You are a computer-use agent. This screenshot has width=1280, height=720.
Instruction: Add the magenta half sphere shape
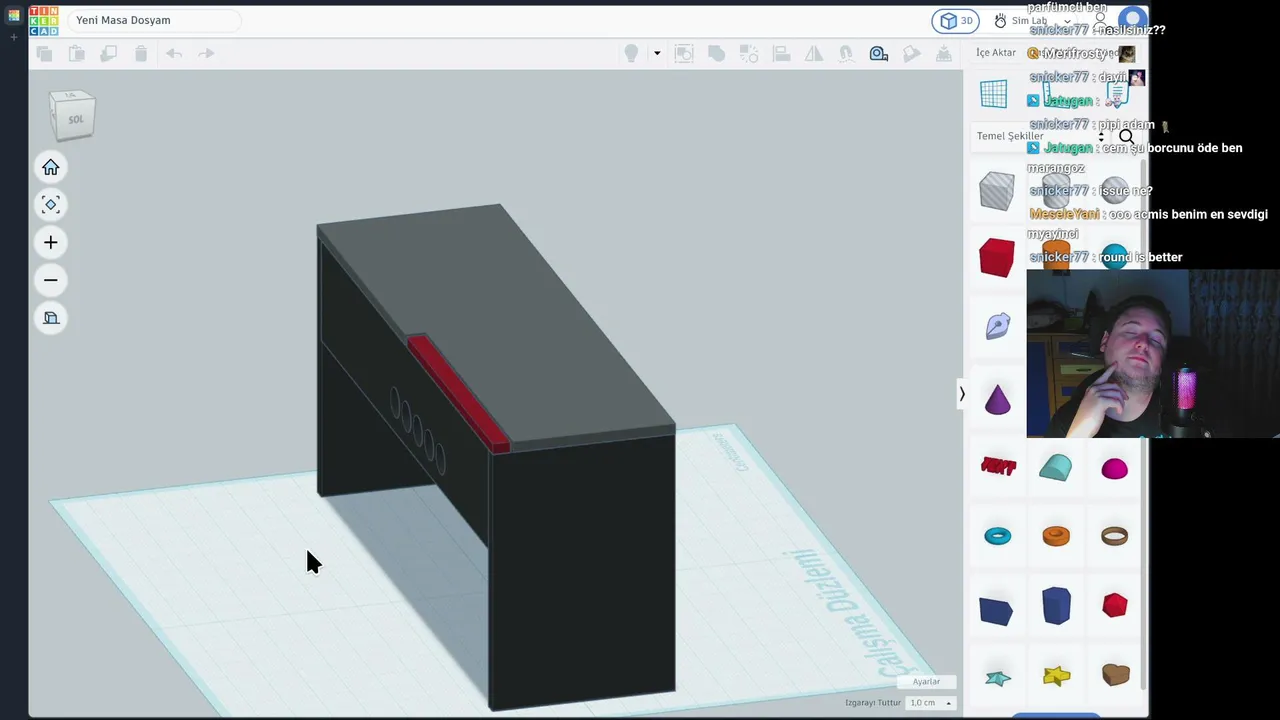pos(1114,469)
